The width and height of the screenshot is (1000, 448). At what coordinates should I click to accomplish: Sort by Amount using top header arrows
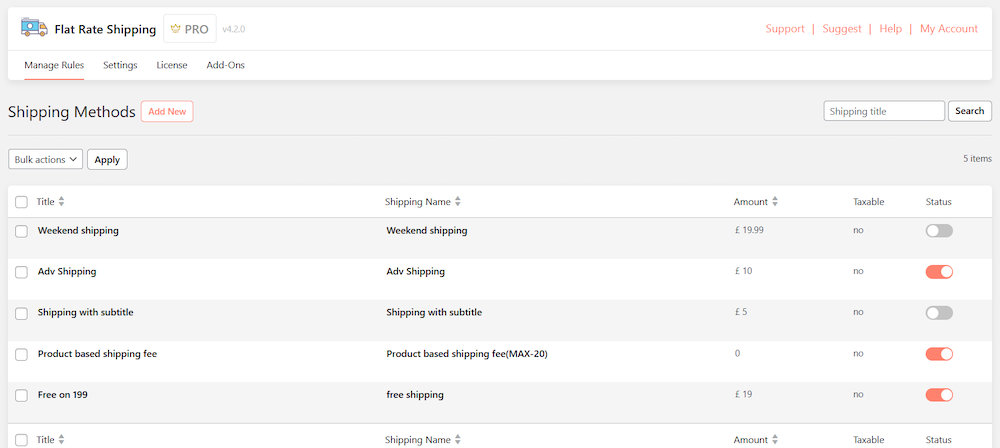coord(775,202)
